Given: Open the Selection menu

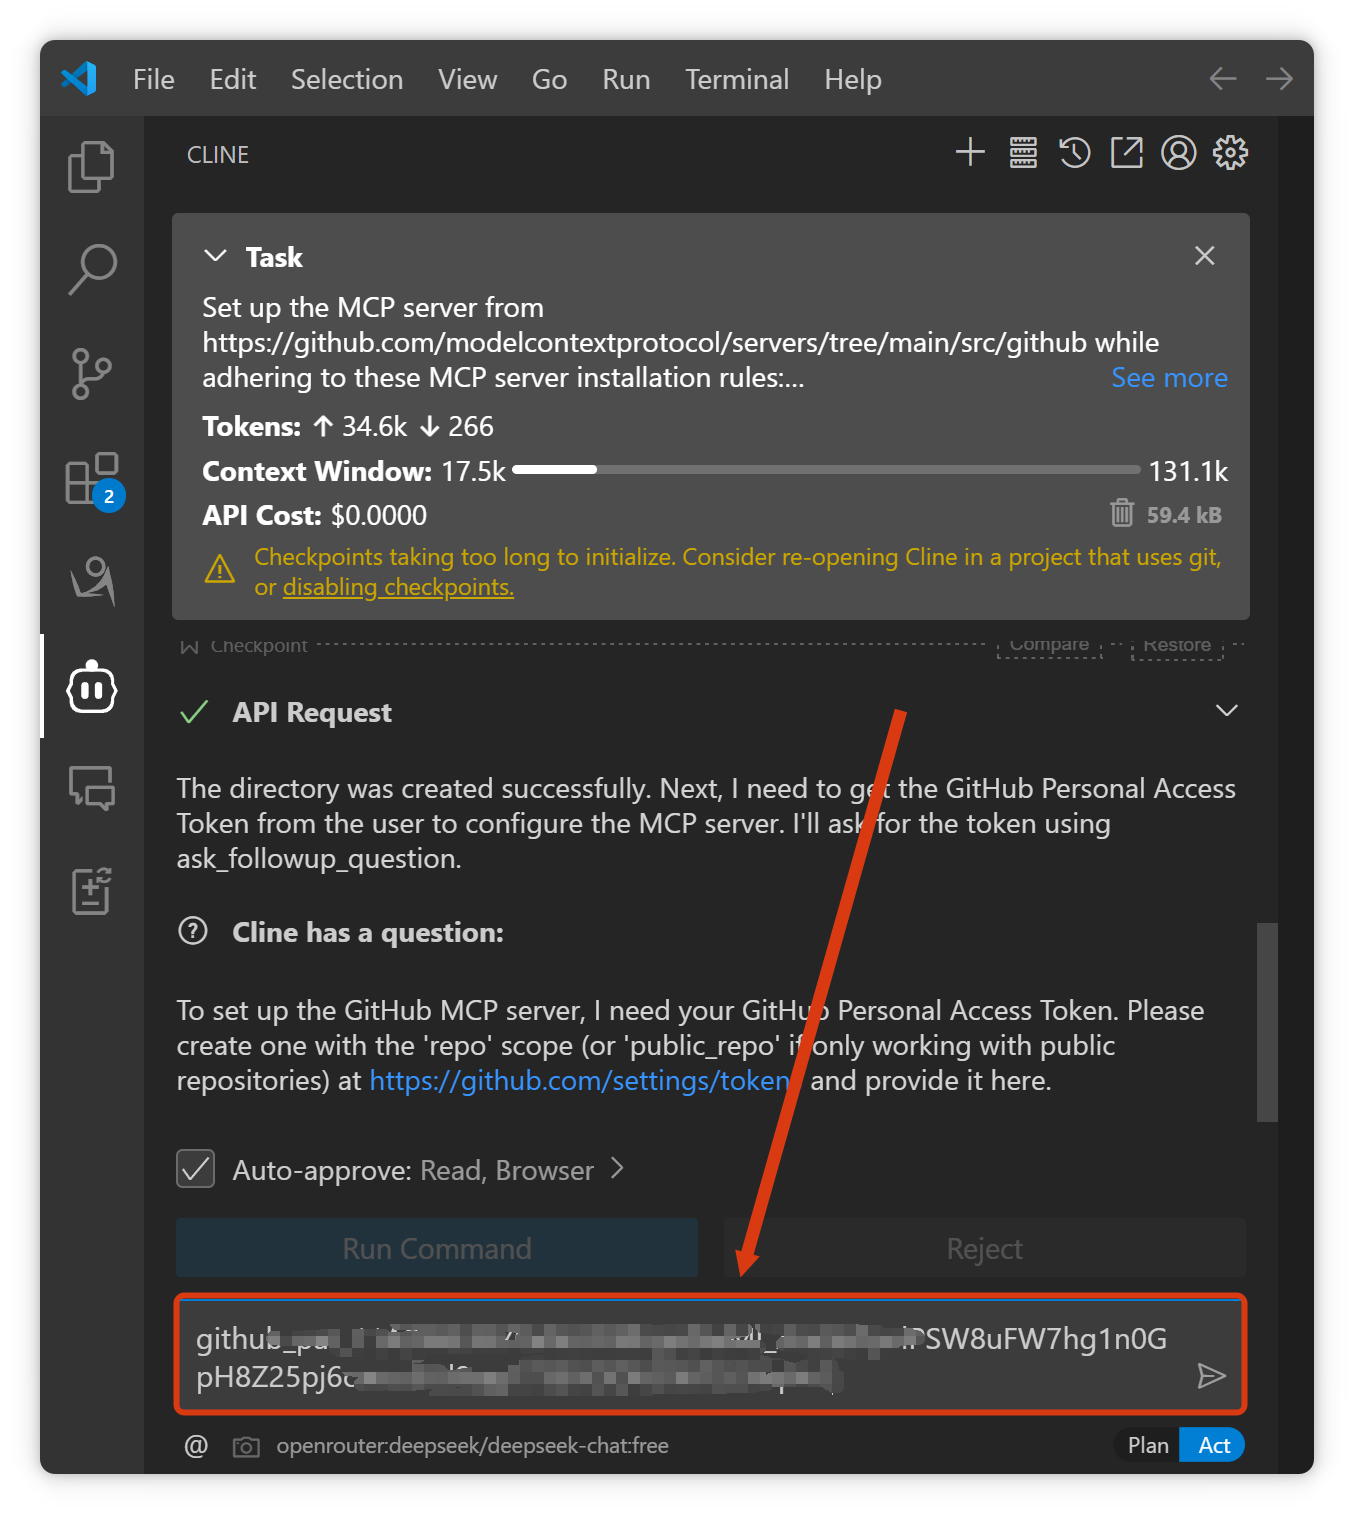Looking at the screenshot, I should click(x=346, y=79).
